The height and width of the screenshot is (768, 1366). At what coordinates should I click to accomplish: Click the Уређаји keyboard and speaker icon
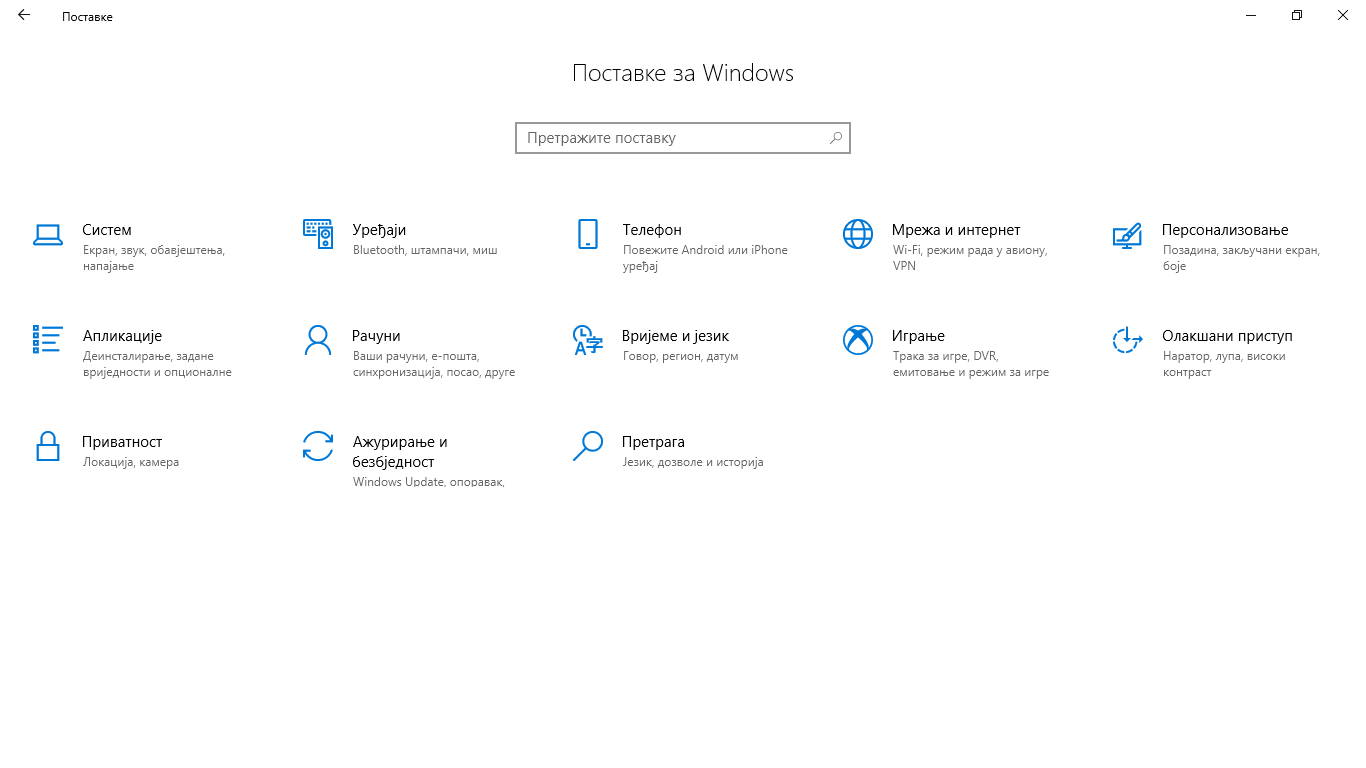coord(318,234)
